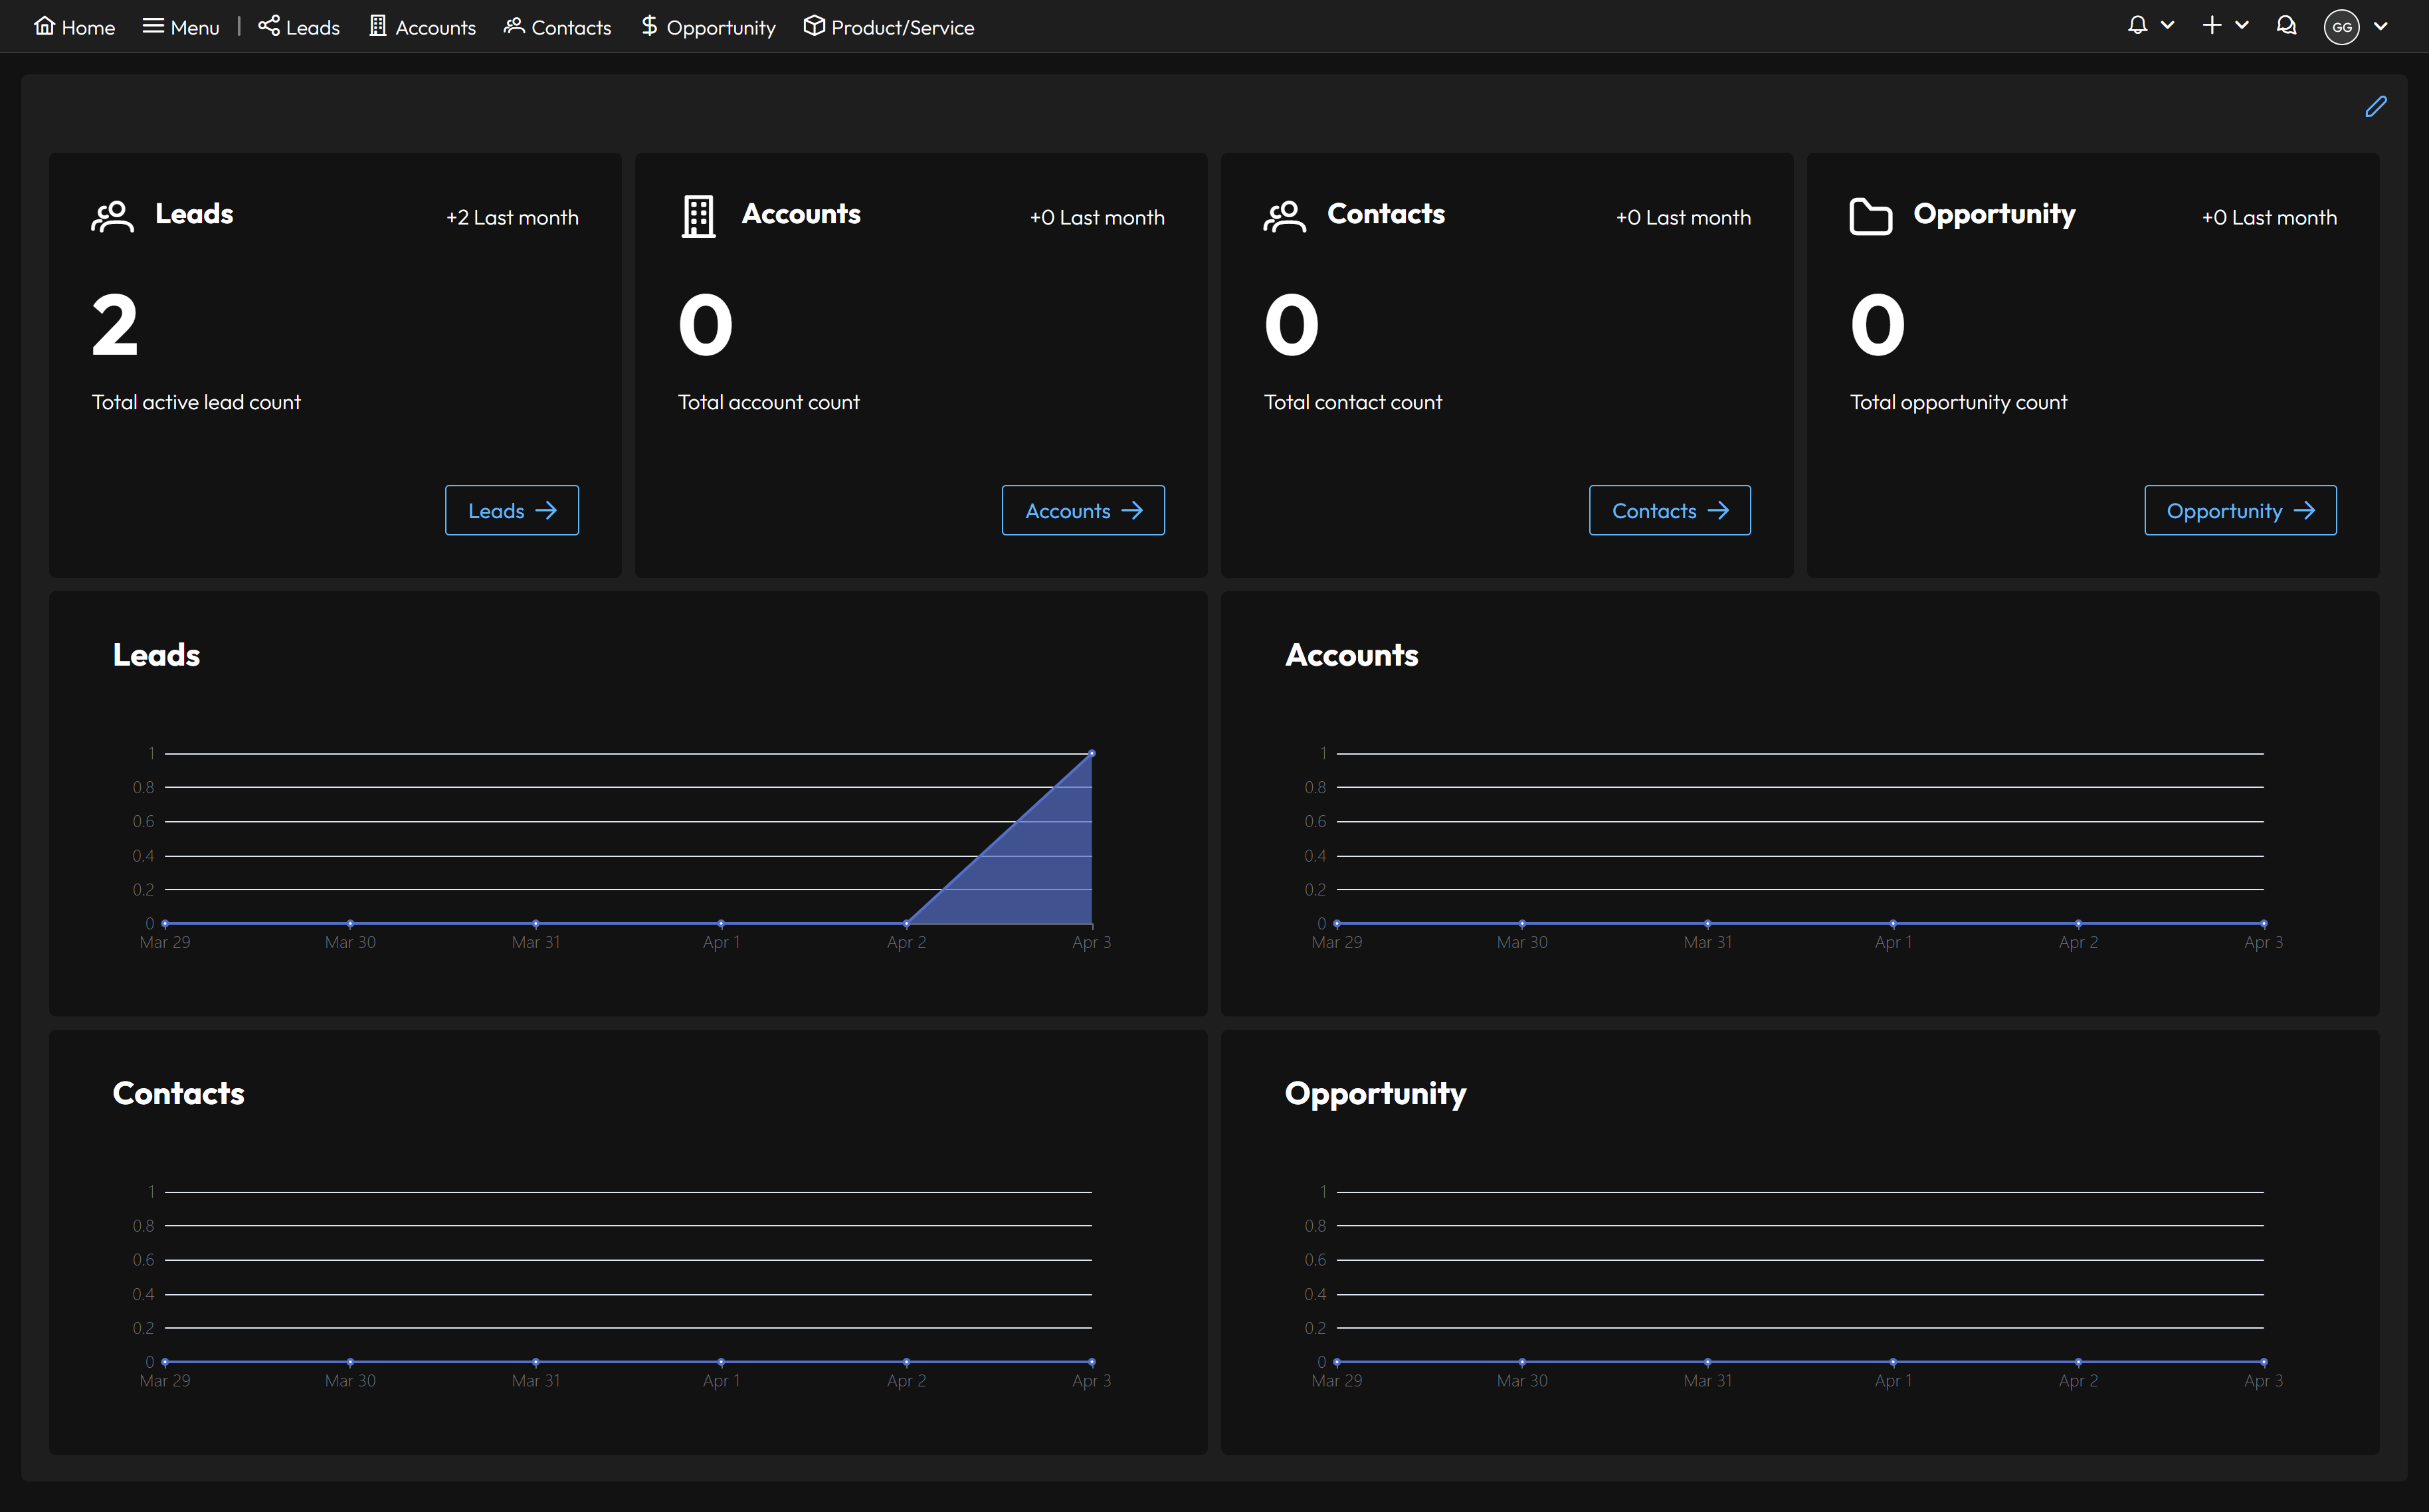Click 'Total opportunity count' text
This screenshot has width=2429, height=1512.
coord(1958,402)
